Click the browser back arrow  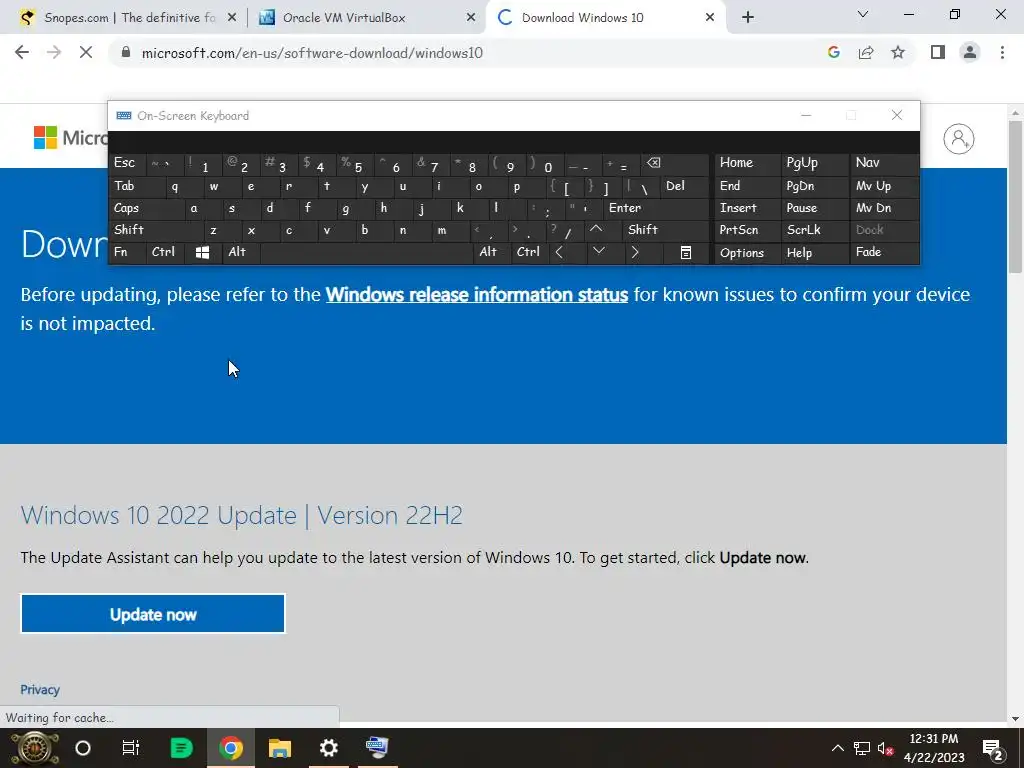tap(22, 53)
